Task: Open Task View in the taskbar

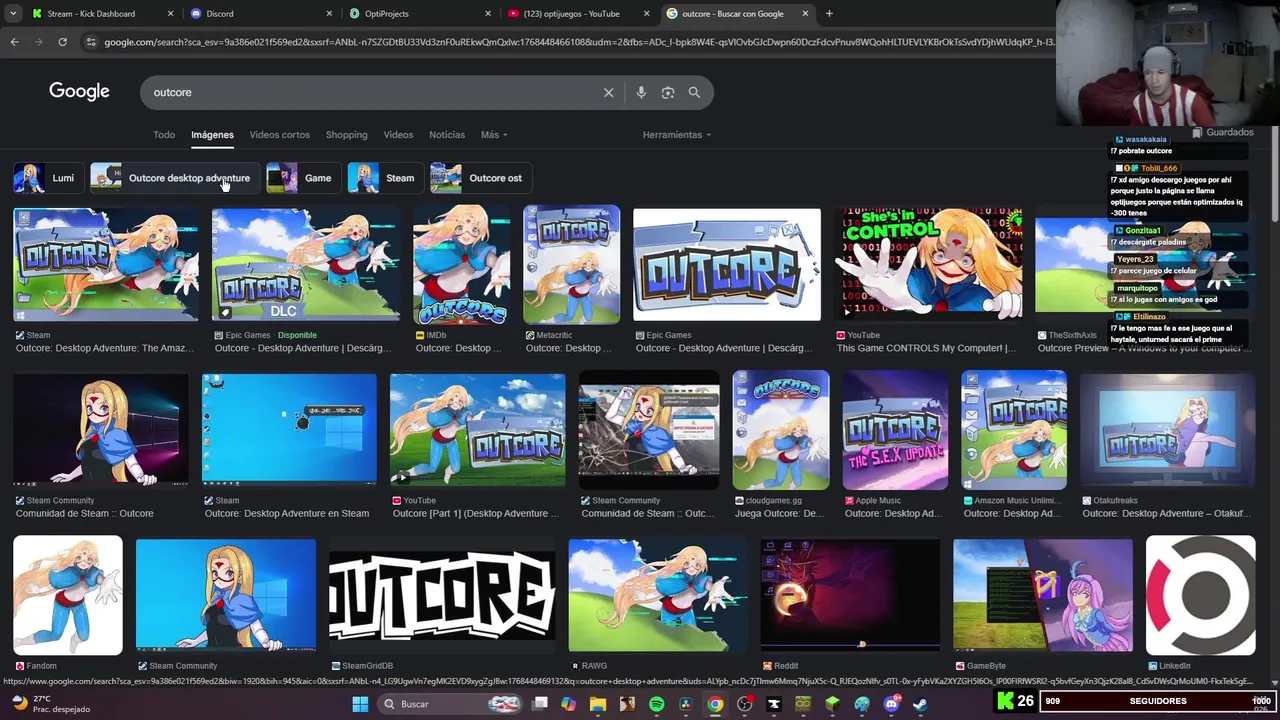Action: 540,704
